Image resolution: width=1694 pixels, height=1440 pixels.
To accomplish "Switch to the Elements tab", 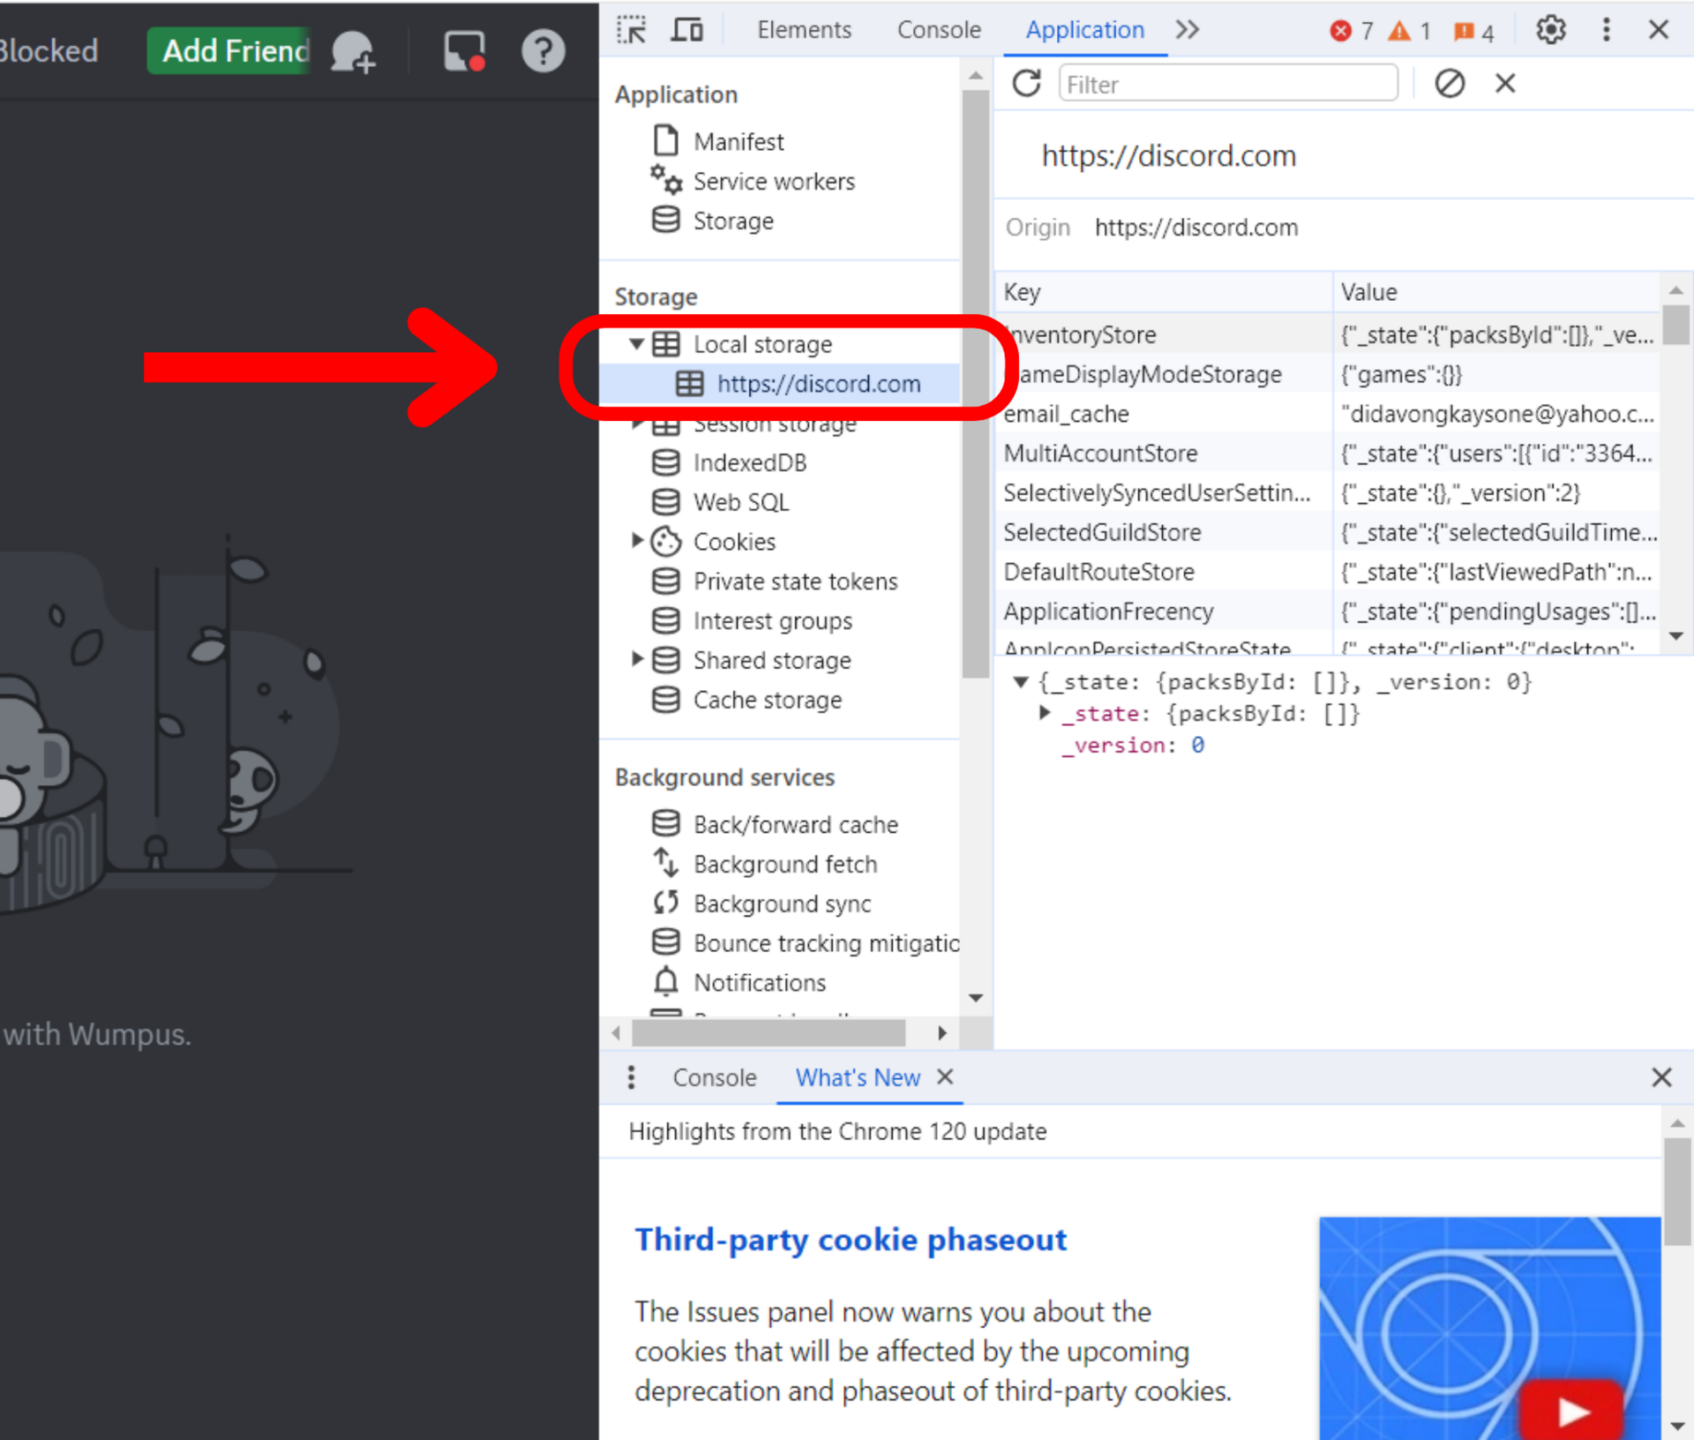I will tap(803, 29).
